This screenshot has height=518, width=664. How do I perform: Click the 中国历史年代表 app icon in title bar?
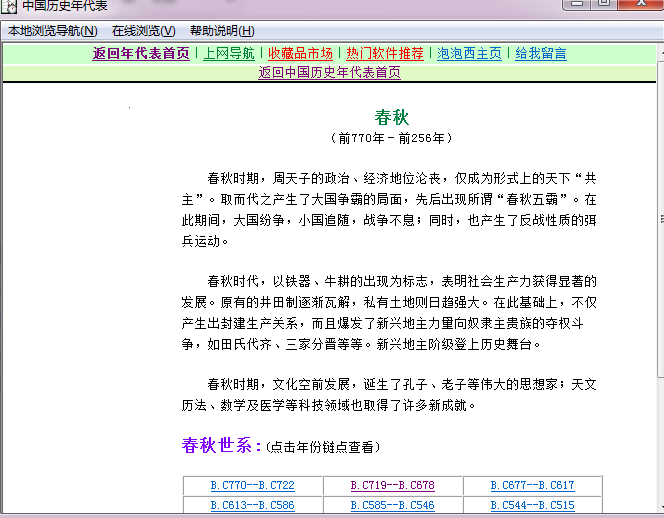click(x=9, y=6)
